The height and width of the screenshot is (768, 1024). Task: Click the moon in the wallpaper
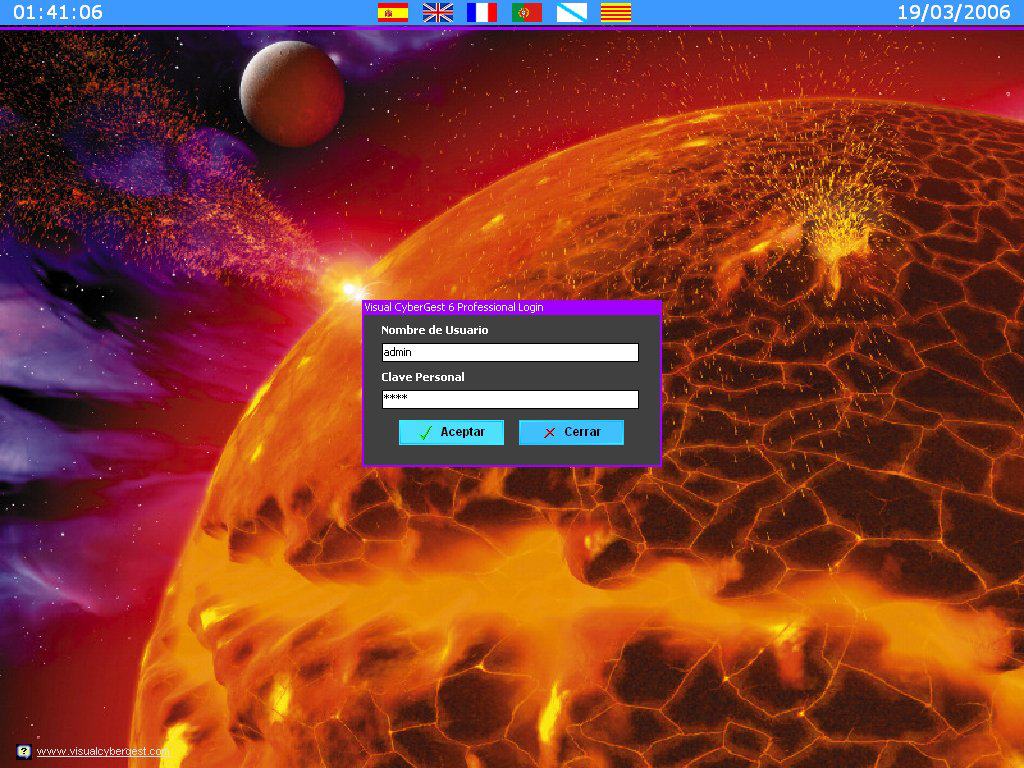292,93
